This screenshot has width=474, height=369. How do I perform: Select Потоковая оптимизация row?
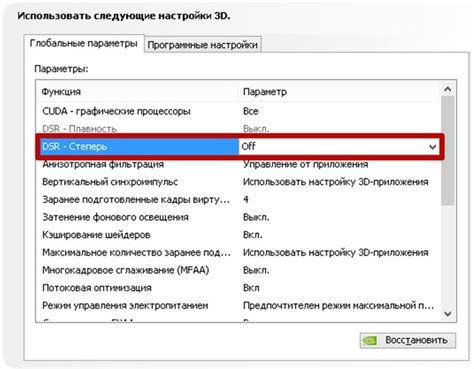point(239,288)
